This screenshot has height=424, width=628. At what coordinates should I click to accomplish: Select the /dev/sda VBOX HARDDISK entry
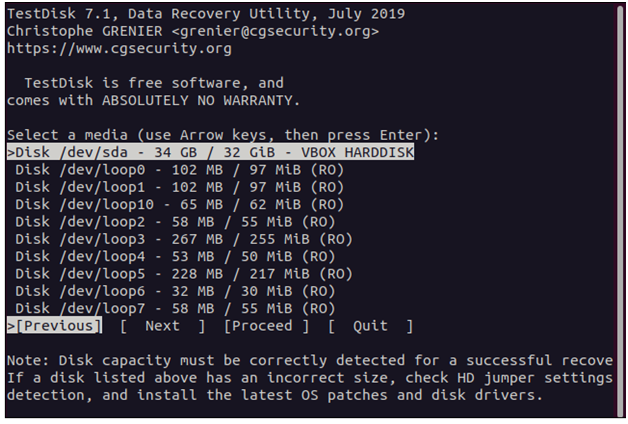pyautogui.click(x=210, y=152)
